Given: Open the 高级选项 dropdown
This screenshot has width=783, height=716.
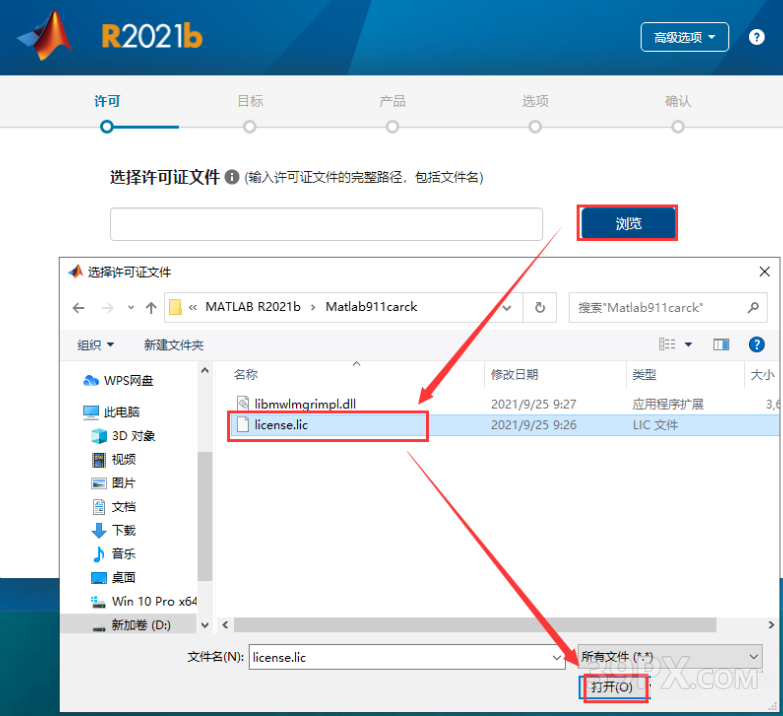Looking at the screenshot, I should coord(685,37).
